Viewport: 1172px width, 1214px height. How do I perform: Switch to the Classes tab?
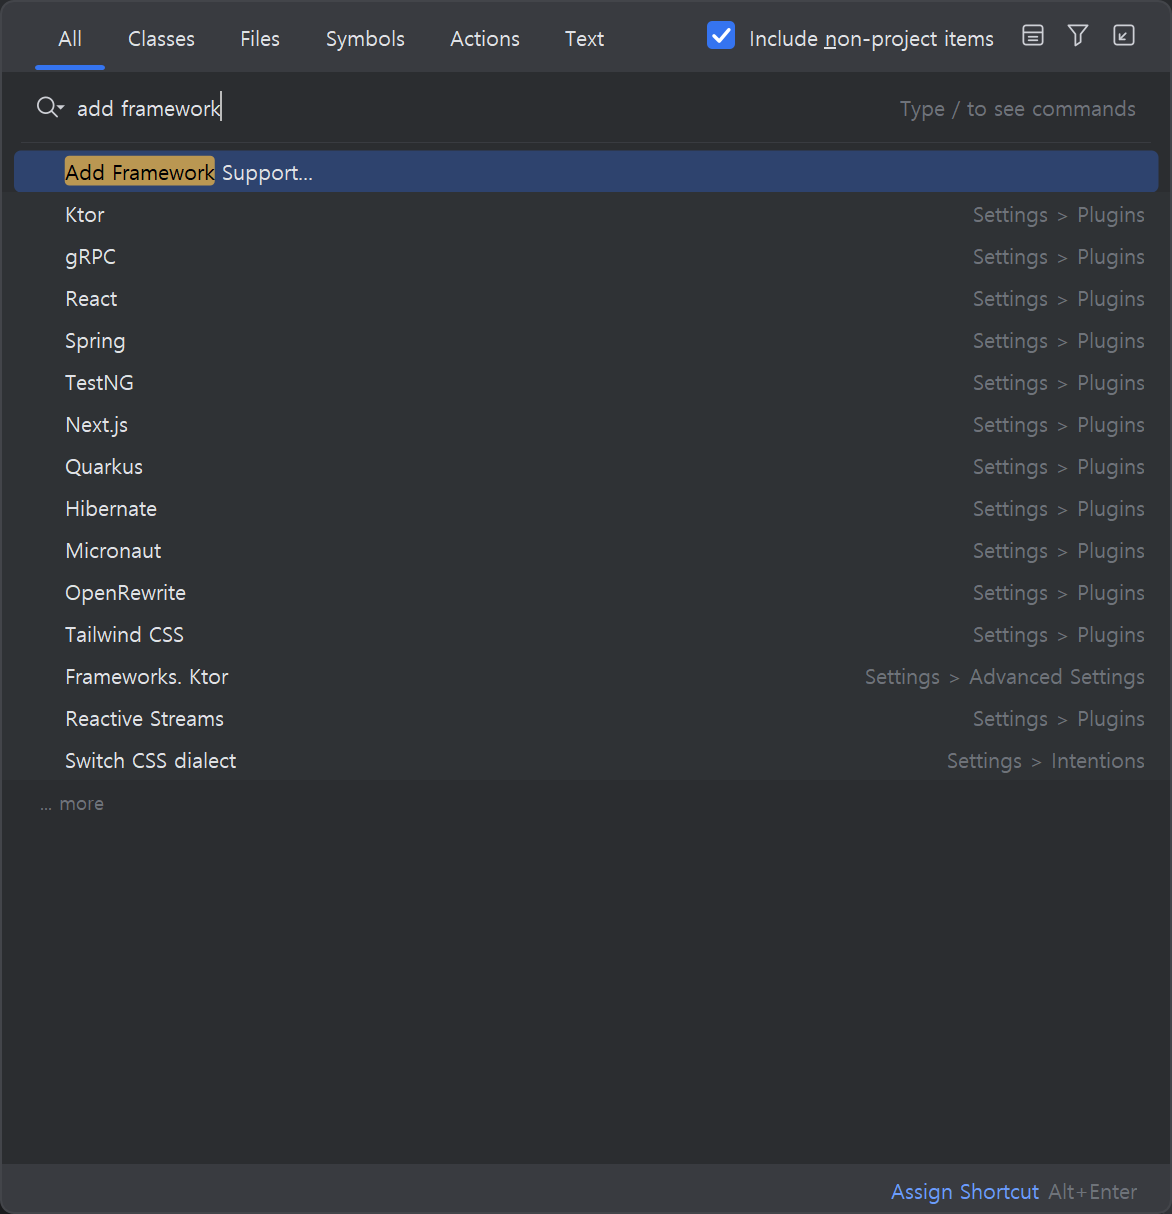click(x=161, y=39)
